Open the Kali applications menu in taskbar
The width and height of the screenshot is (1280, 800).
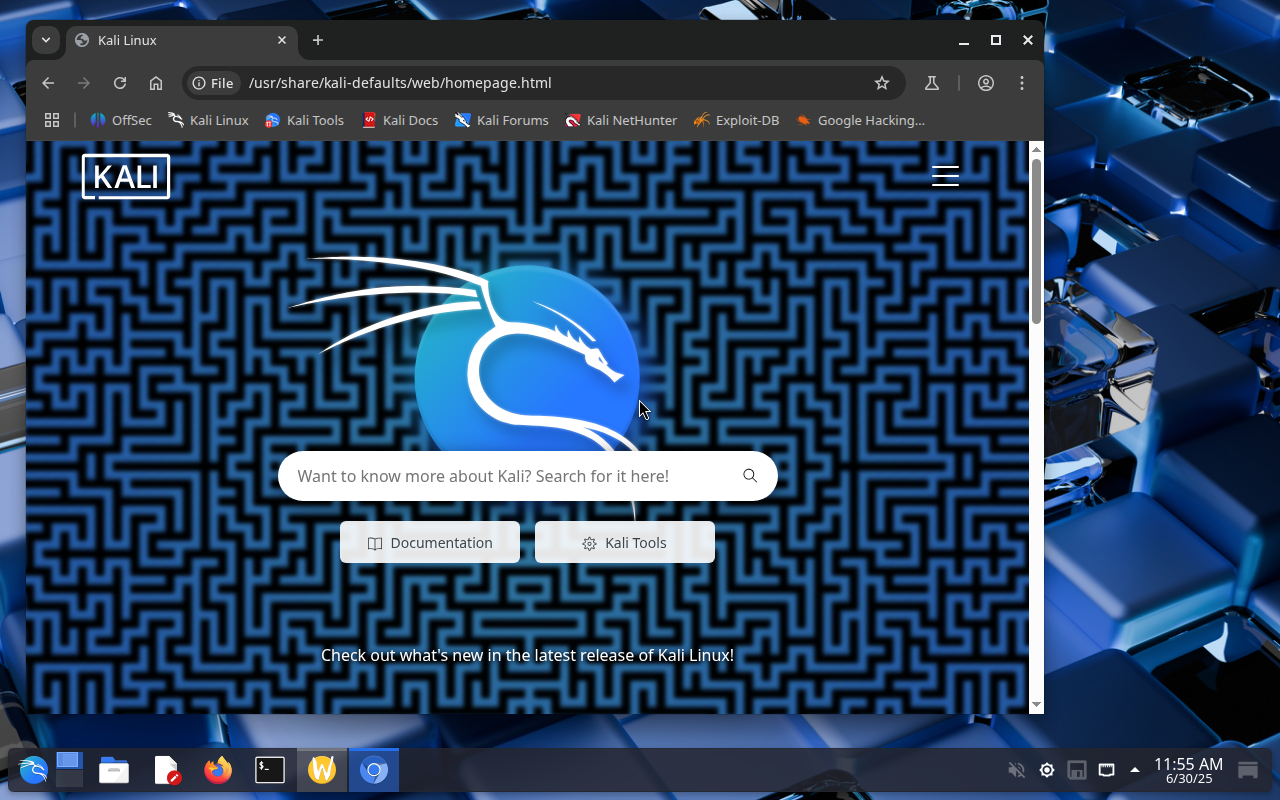pyautogui.click(x=33, y=770)
